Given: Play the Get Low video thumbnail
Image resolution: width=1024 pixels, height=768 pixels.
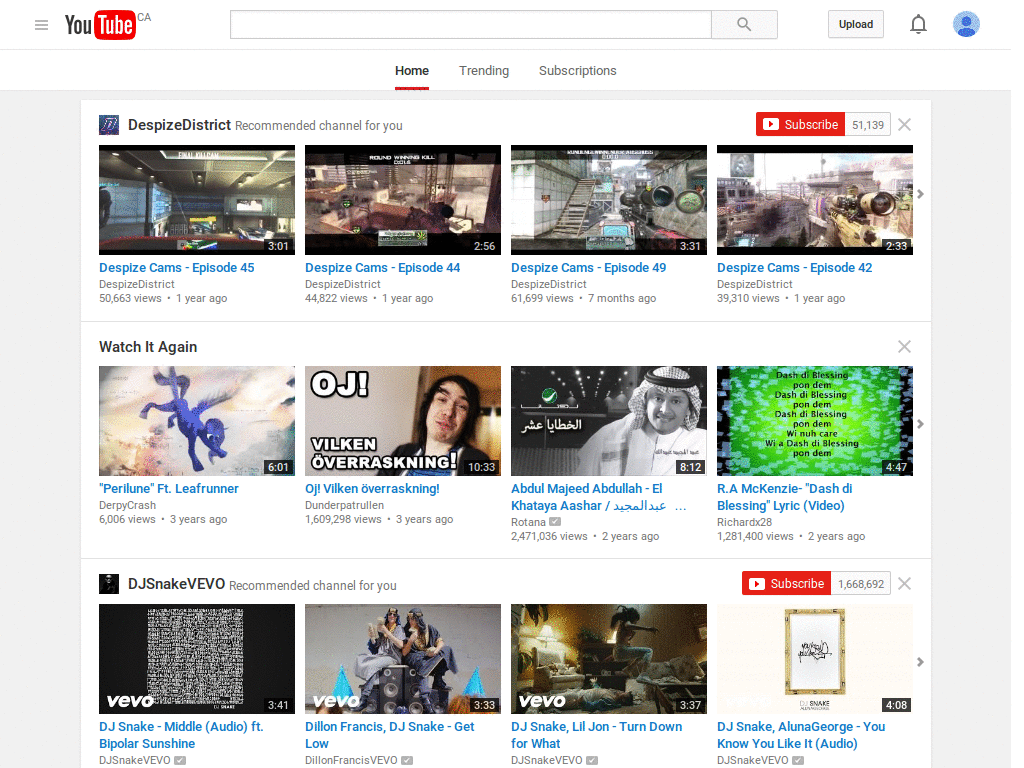Looking at the screenshot, I should coord(403,659).
